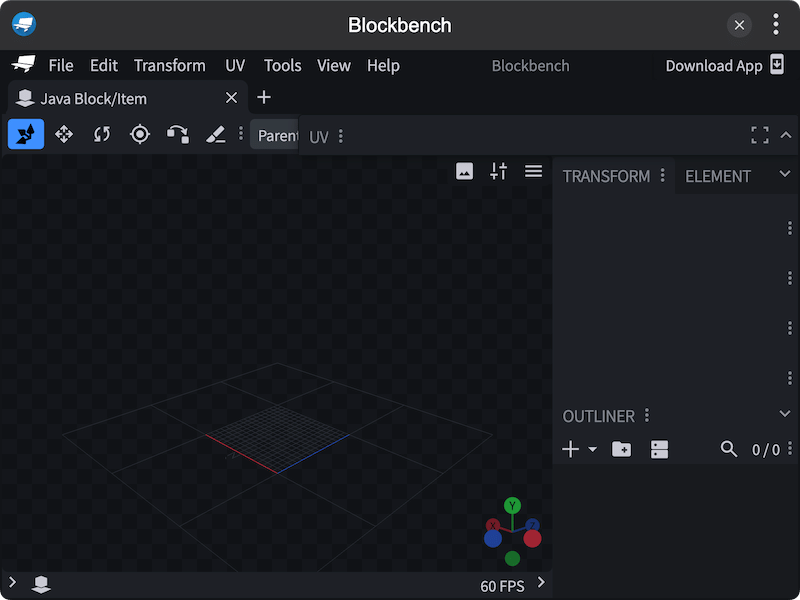Search the Outliner with magnifier icon
Viewport: 800px width, 600px height.
[x=729, y=449]
